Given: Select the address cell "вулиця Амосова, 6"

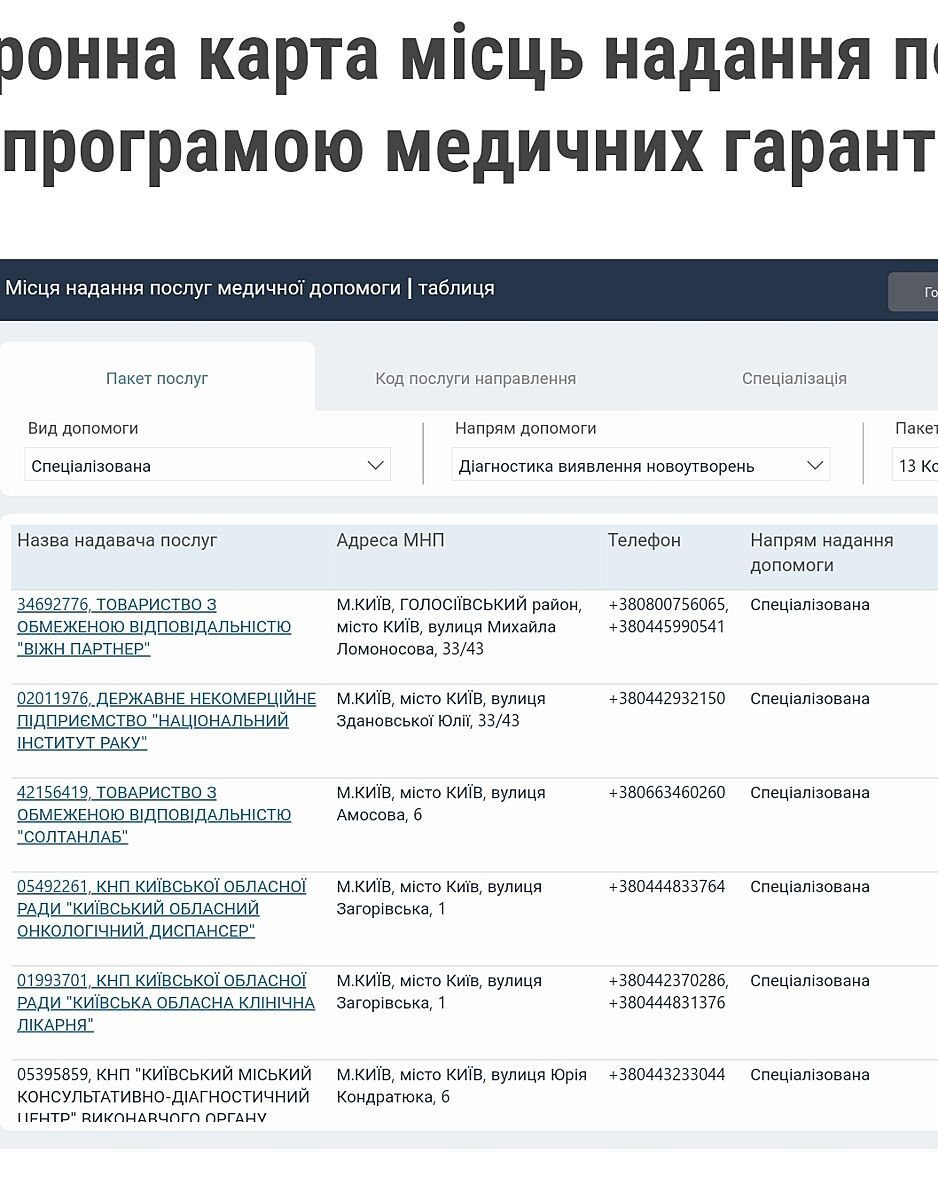Looking at the screenshot, I should (440, 804).
